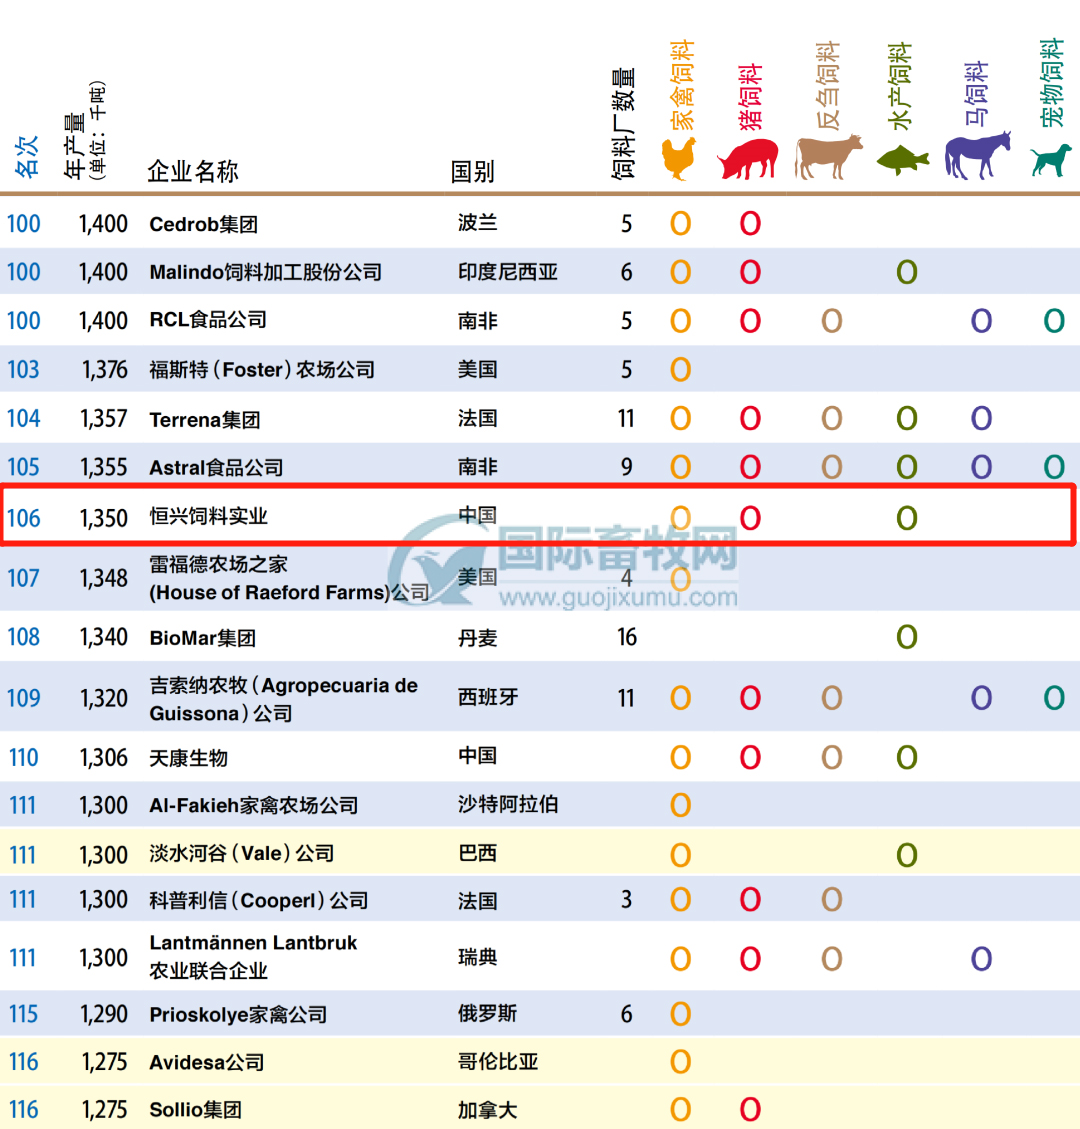1080x1129 pixels.
Task: Click the 国别 country column header
Action: click(472, 172)
